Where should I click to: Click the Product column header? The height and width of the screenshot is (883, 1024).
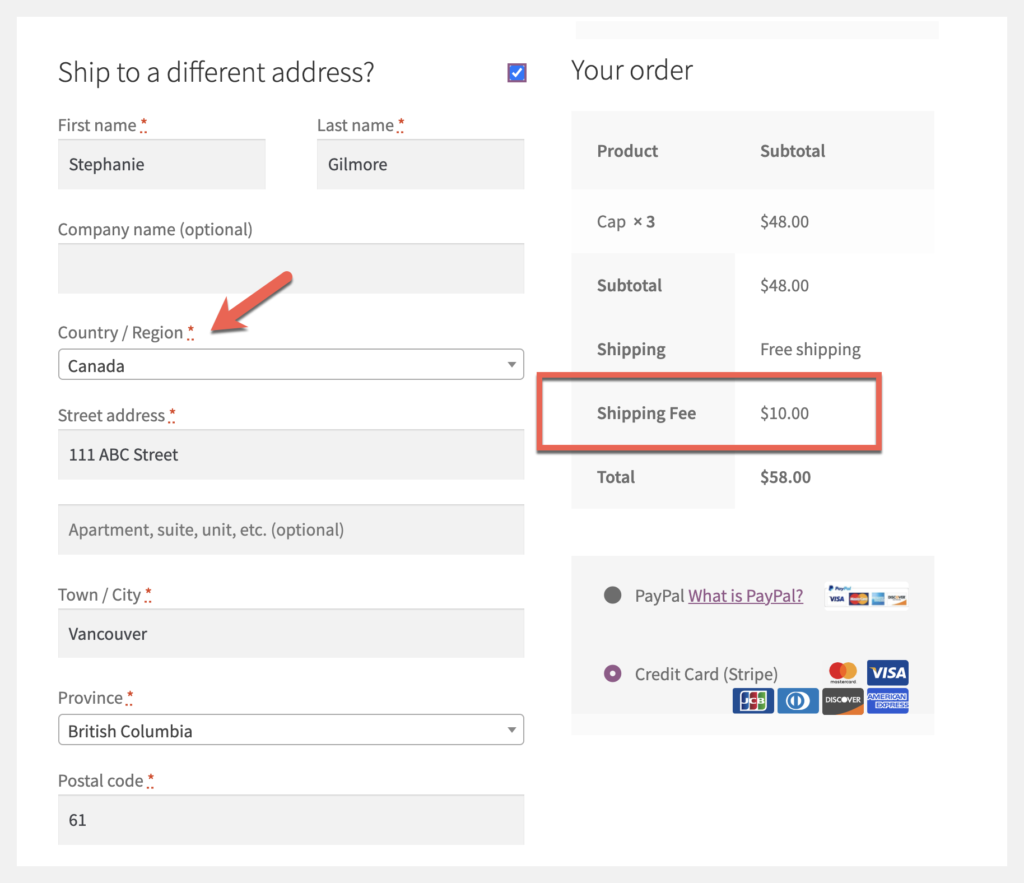click(x=627, y=151)
